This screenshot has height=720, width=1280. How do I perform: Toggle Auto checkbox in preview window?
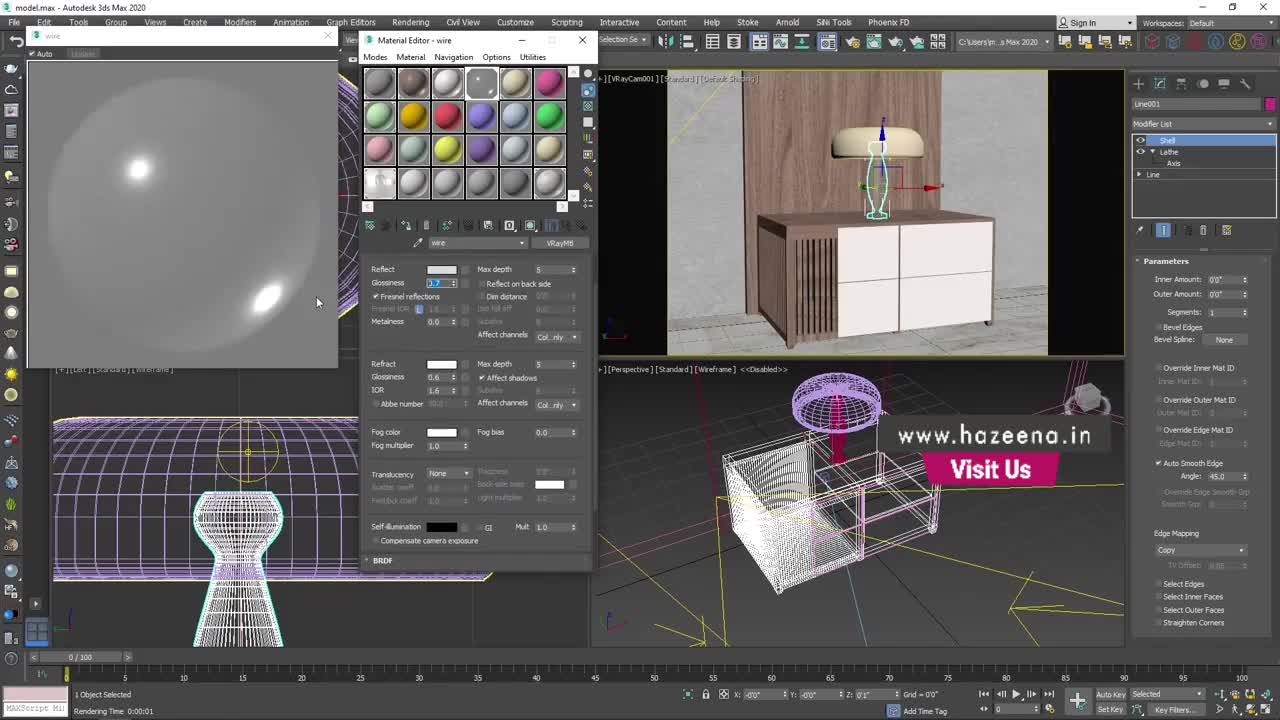(x=32, y=54)
